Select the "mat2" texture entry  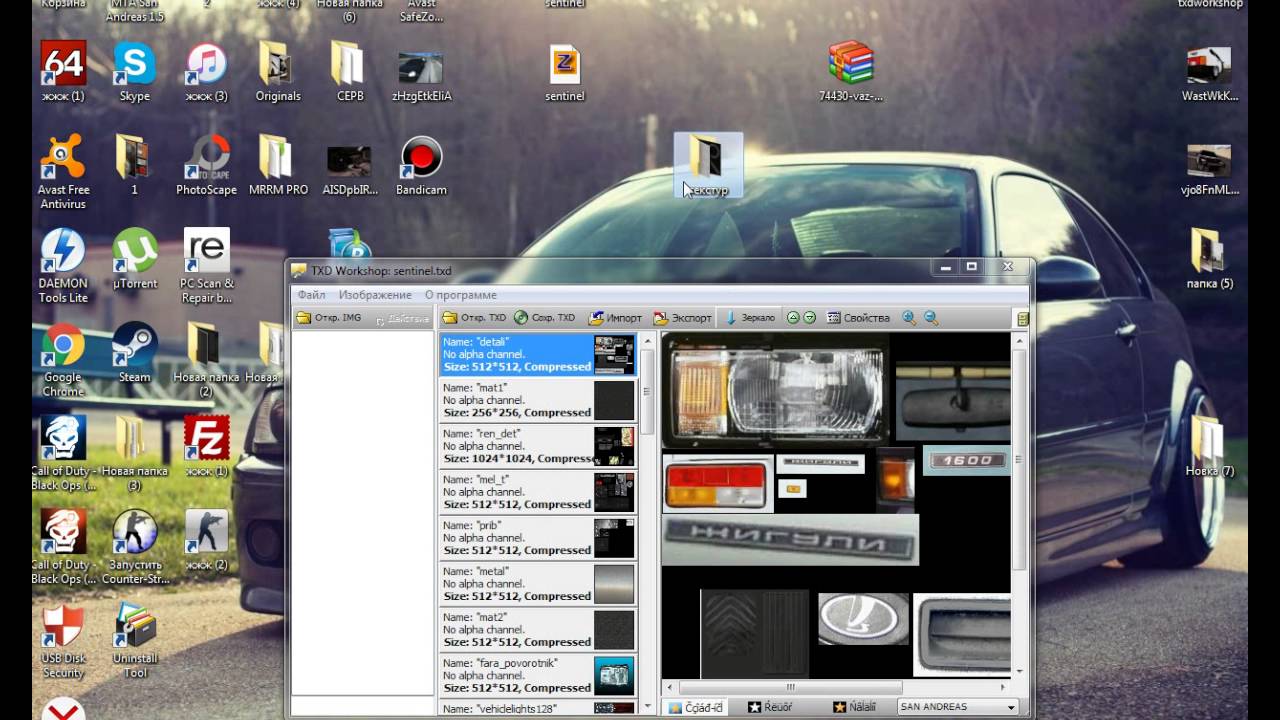[538, 631]
